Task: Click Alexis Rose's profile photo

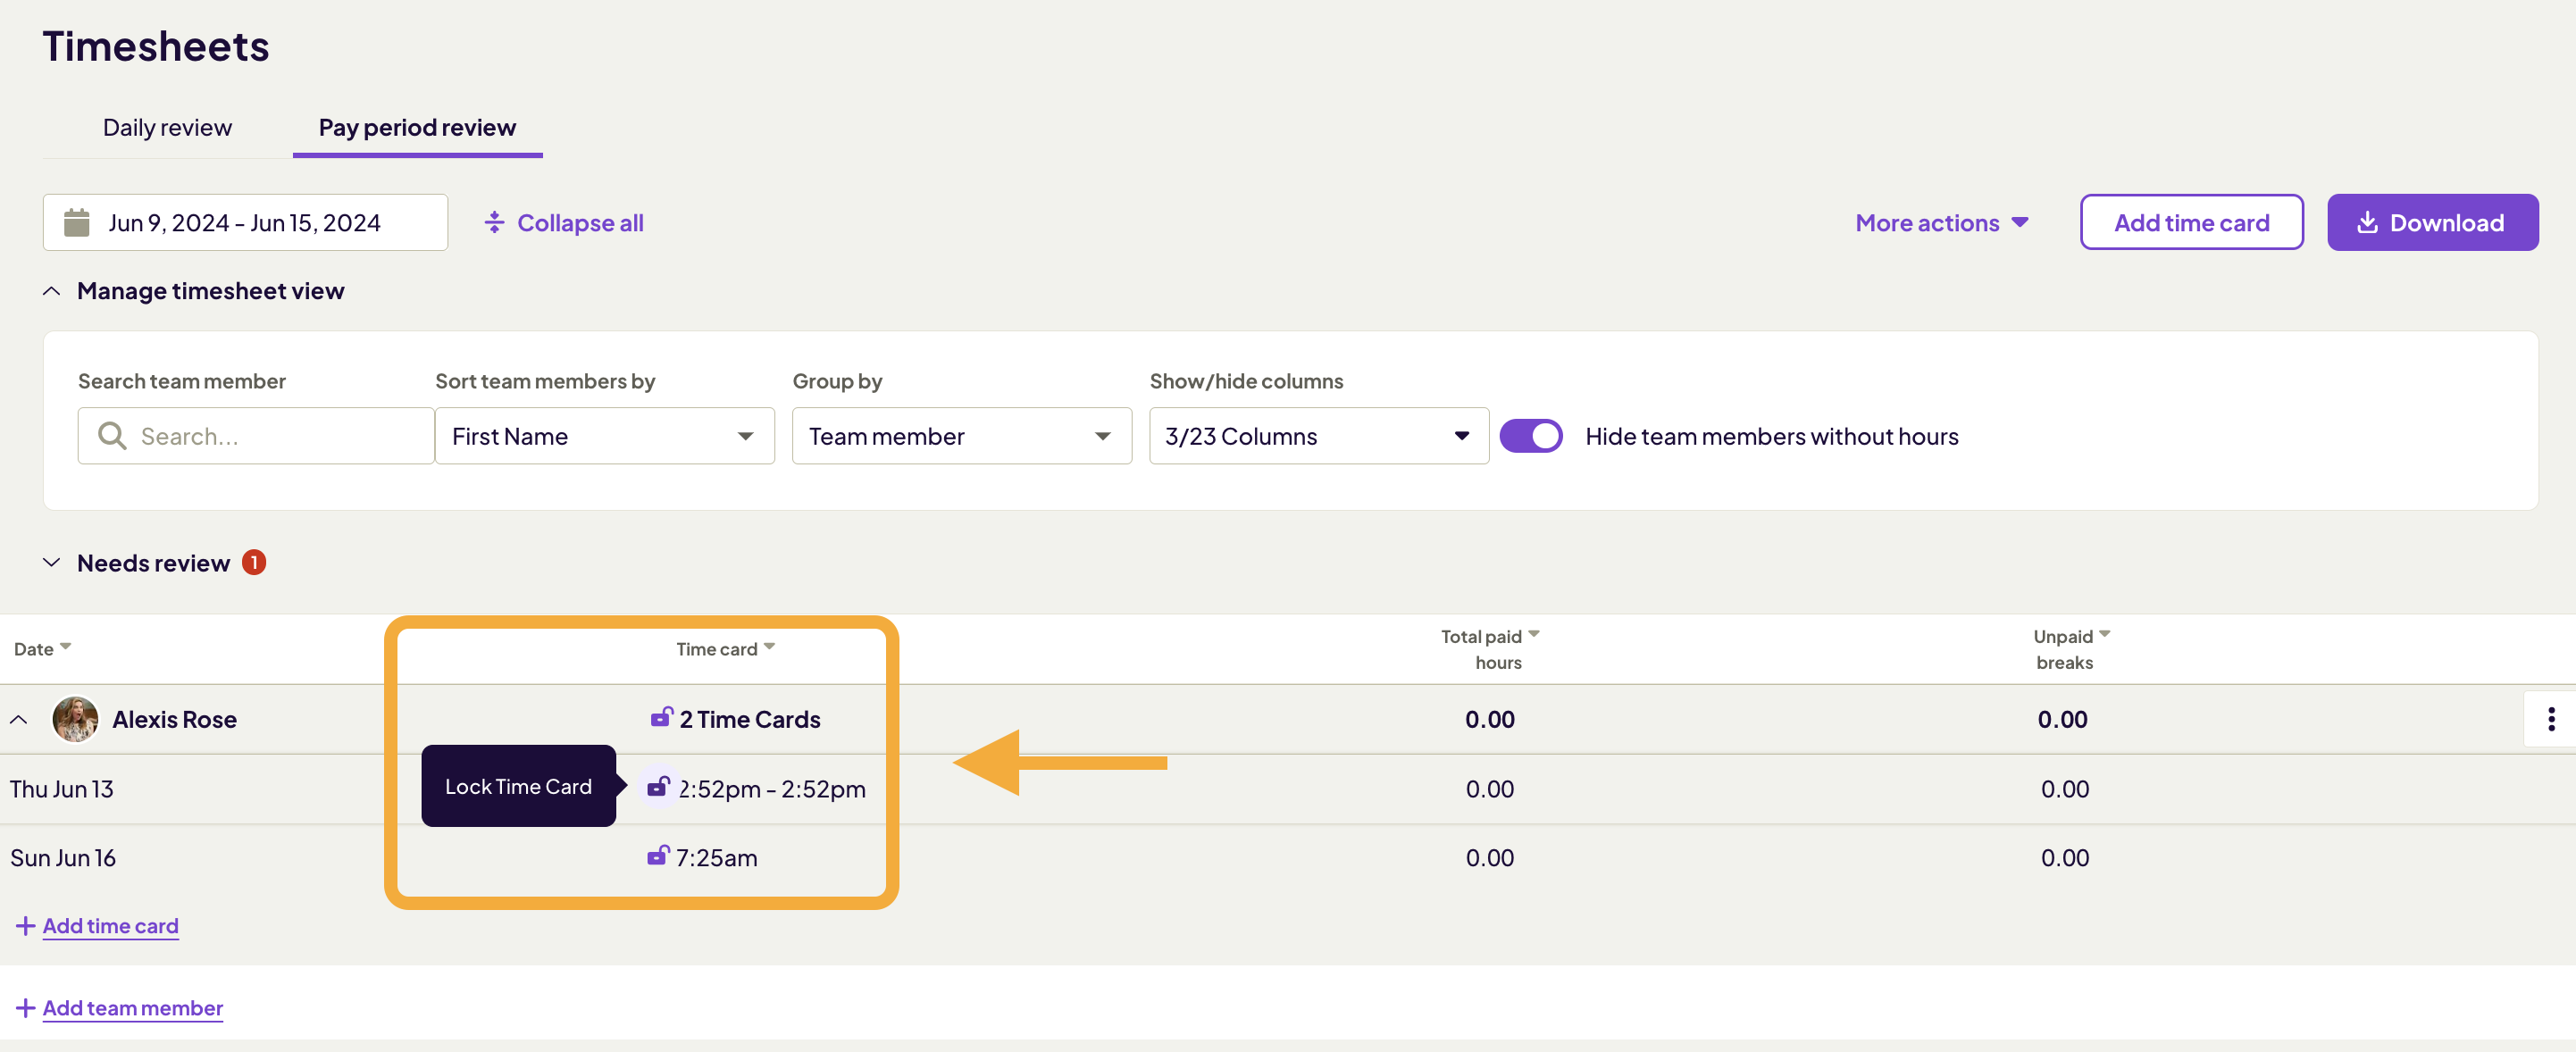Action: coord(75,719)
